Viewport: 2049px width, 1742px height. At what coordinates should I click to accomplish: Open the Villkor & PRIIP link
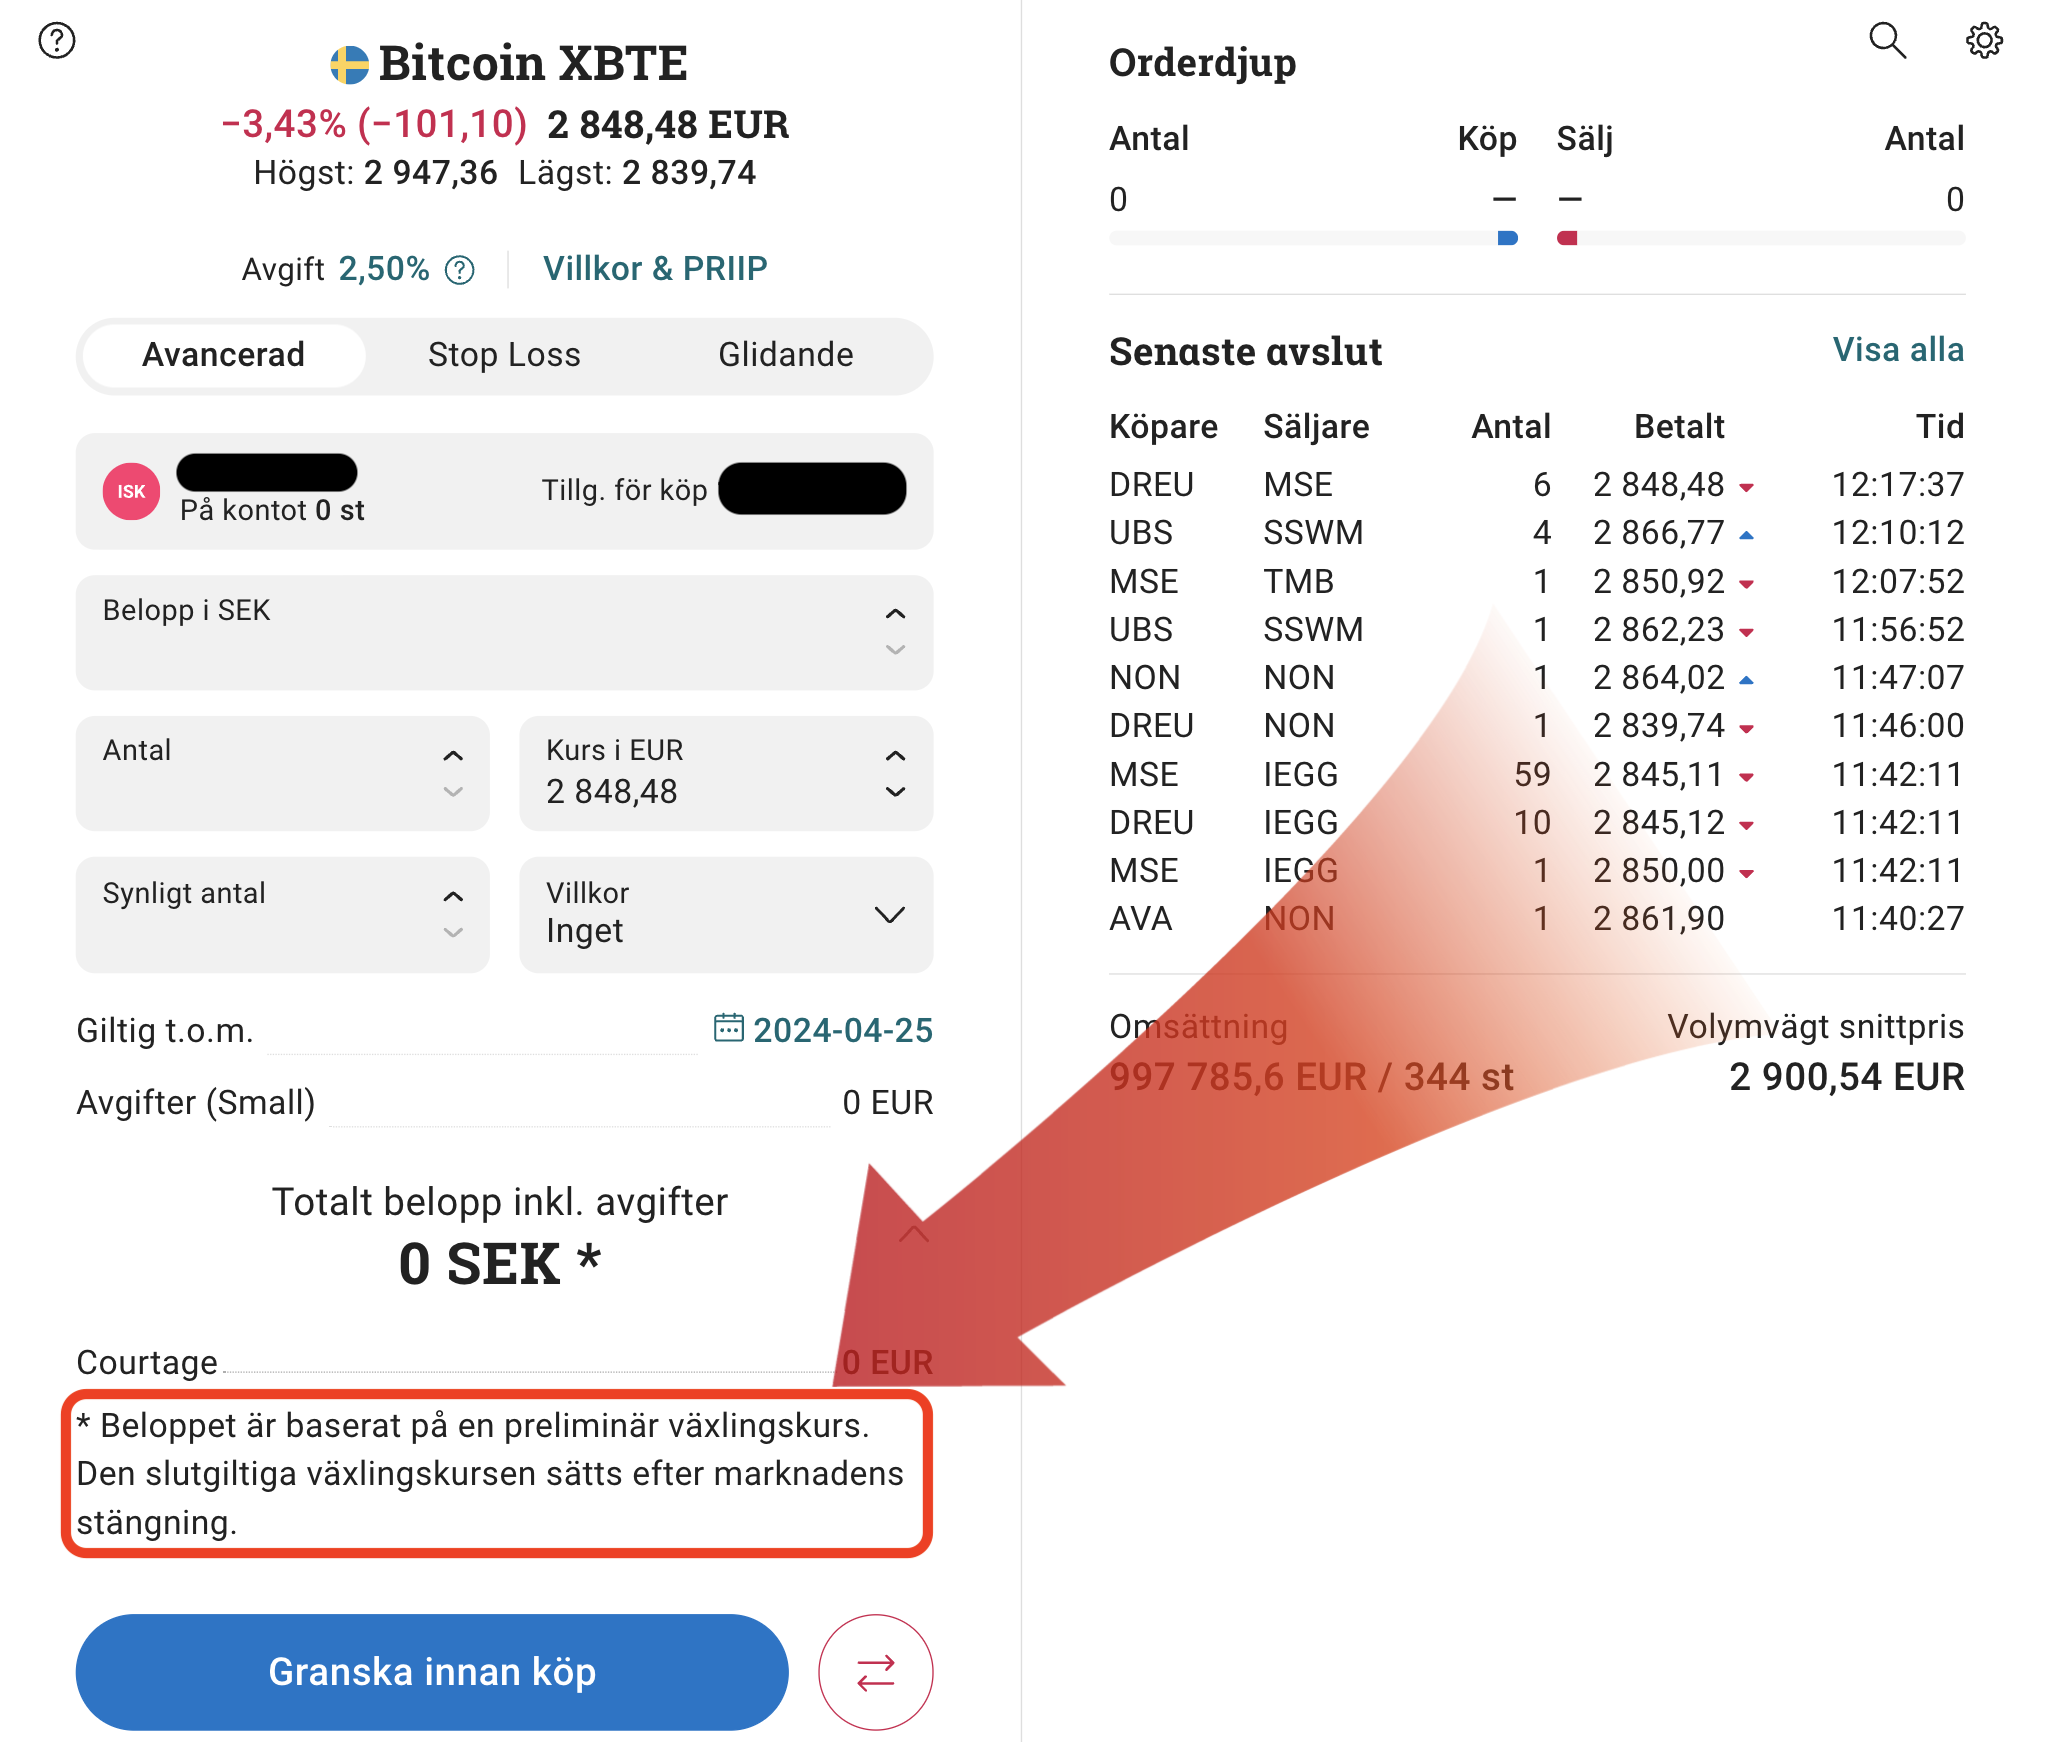(x=655, y=269)
